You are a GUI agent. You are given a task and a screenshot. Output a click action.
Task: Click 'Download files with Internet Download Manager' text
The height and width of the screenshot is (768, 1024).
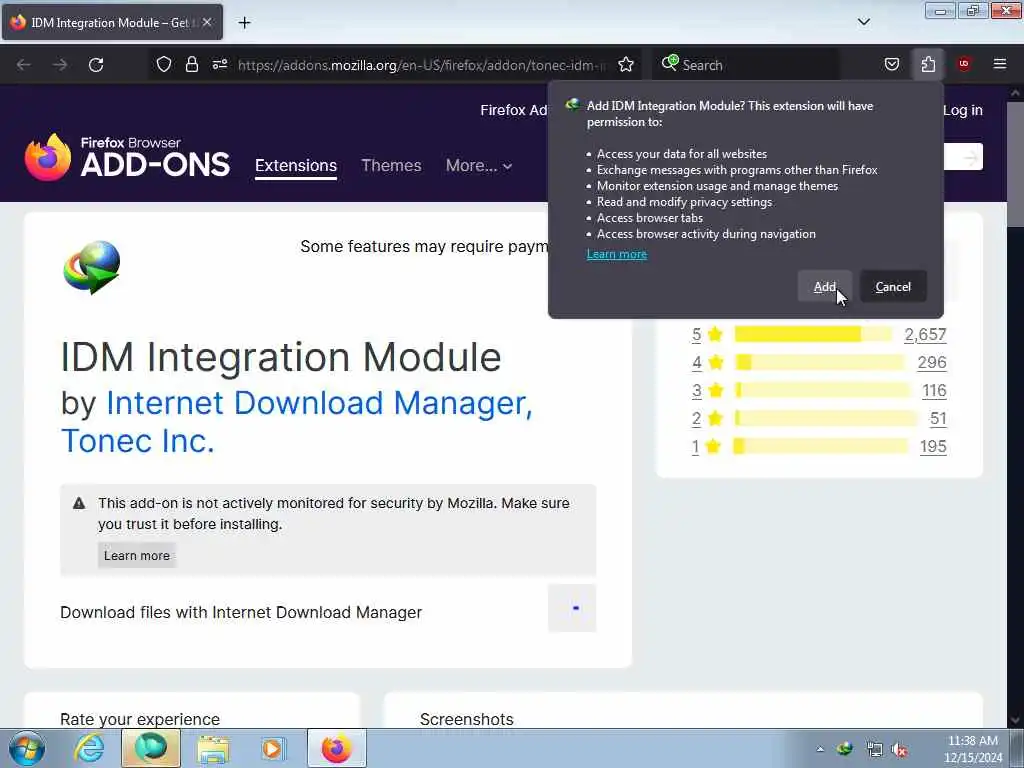click(241, 613)
